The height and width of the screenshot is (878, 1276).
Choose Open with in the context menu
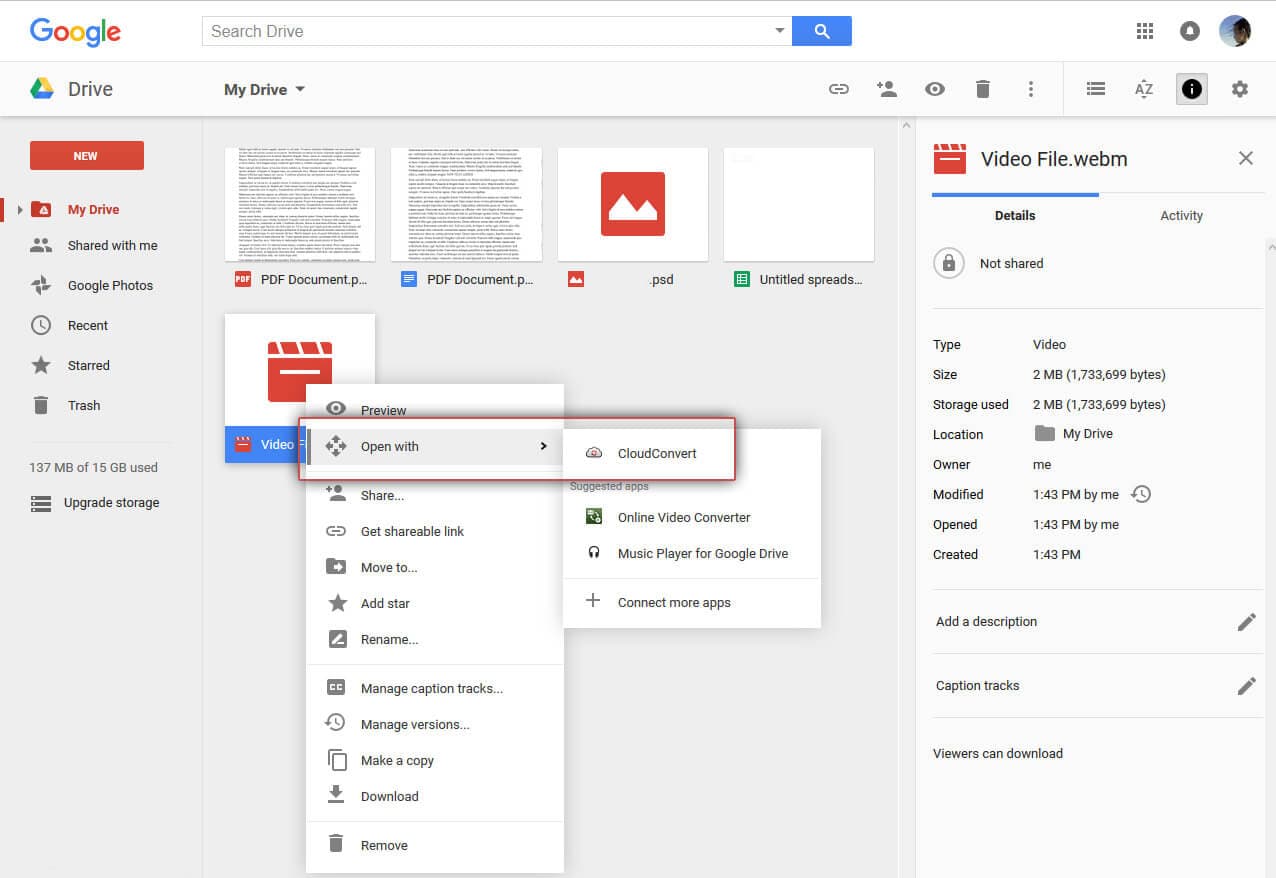[x=435, y=447]
